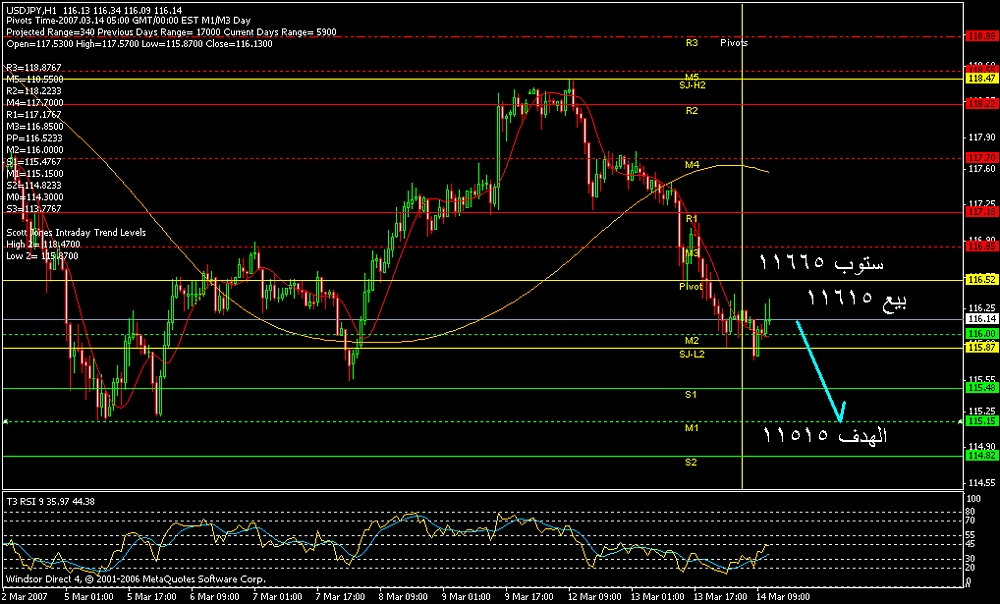Click the USDJPY,H1 chart title text
Image resolution: width=1000 pixels, height=604 pixels.
point(31,10)
